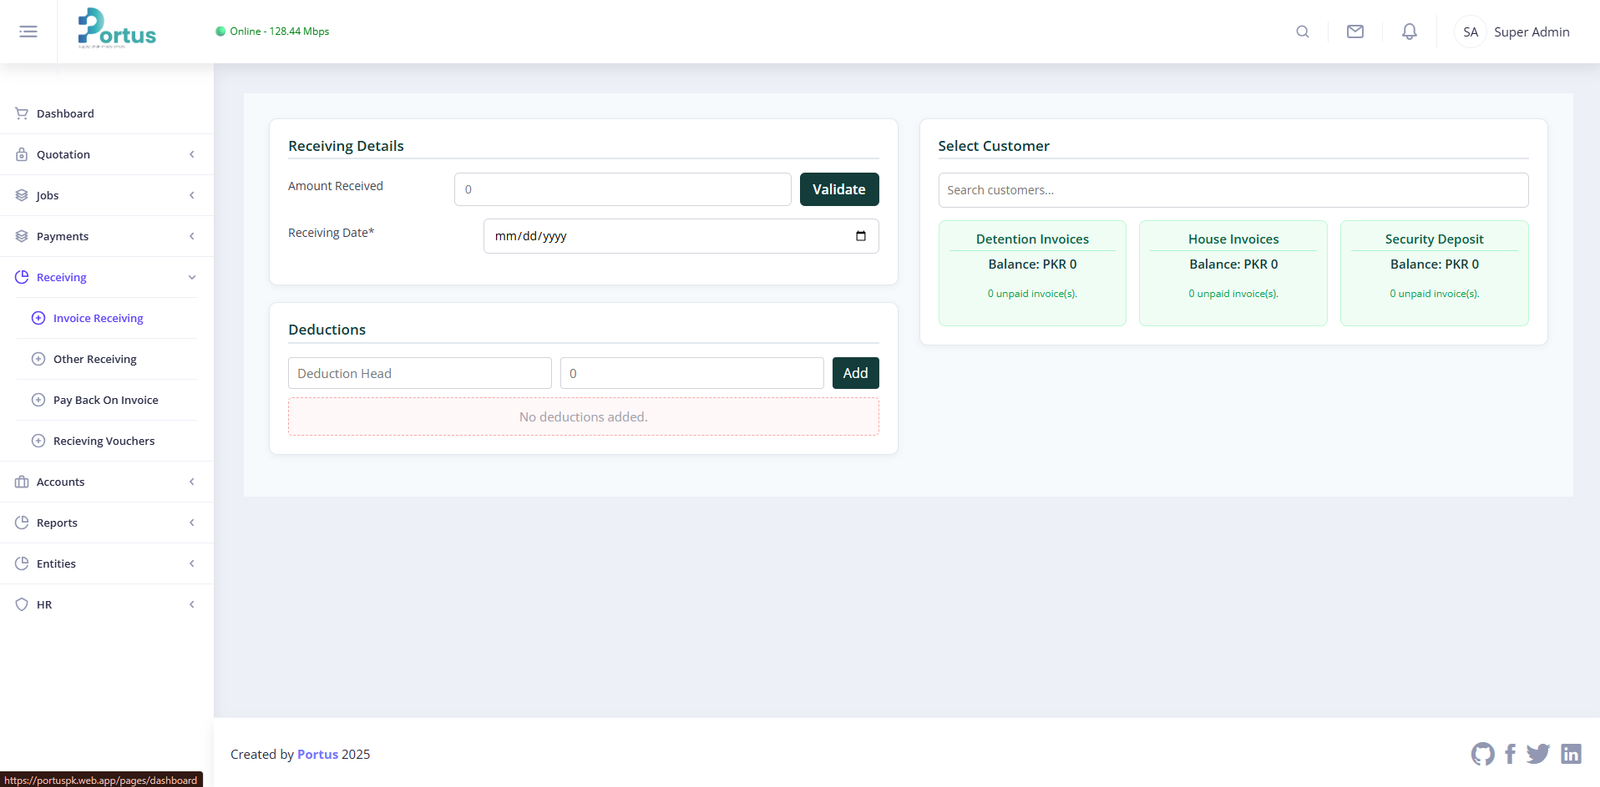
Task: Click the LinkedIn icon in footer
Action: [x=1571, y=754]
